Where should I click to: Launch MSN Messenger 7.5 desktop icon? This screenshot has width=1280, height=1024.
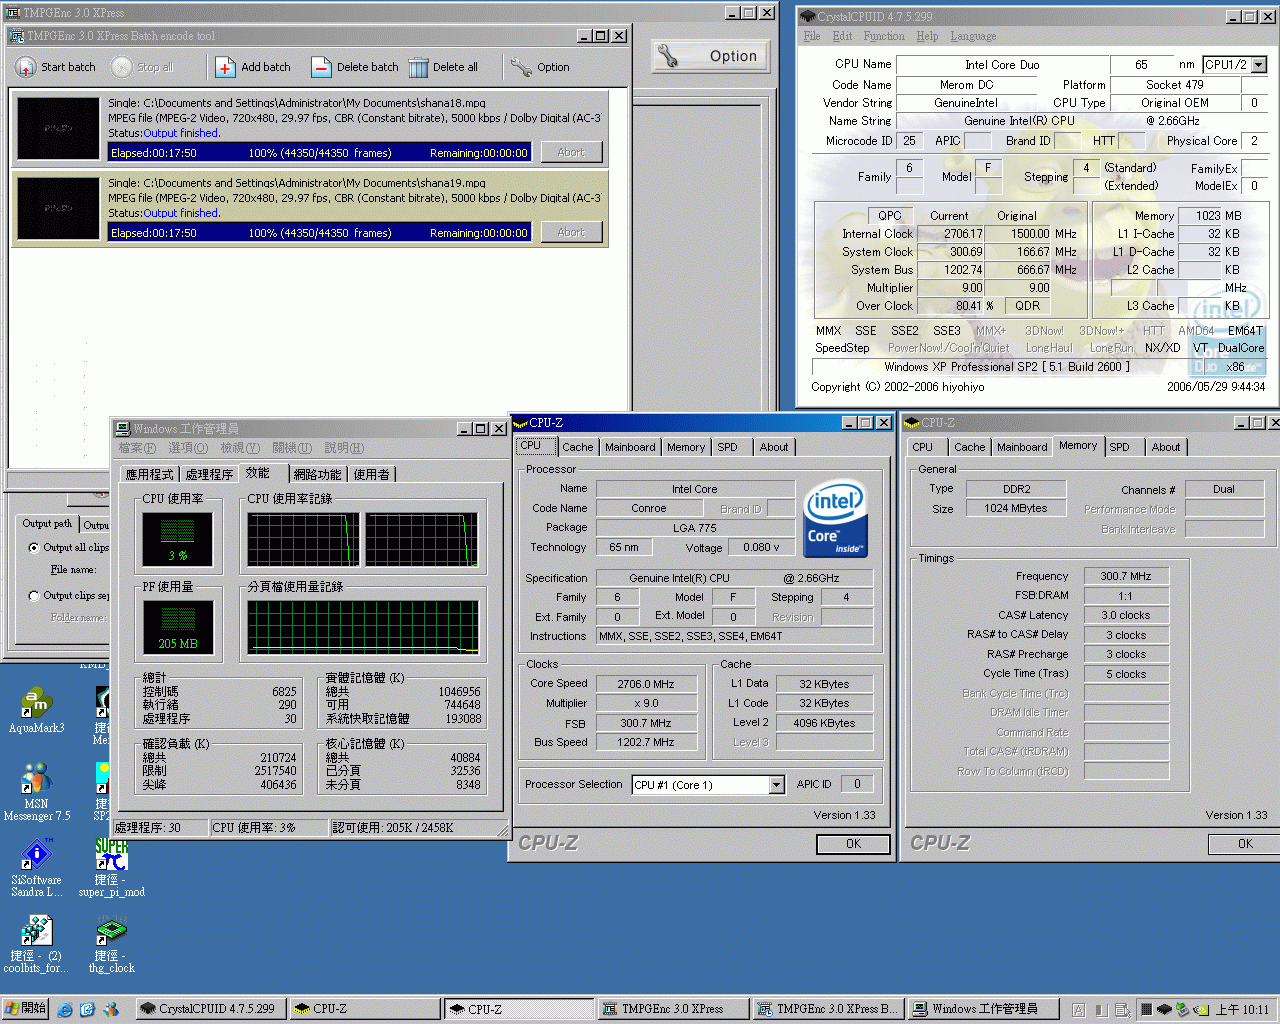click(36, 778)
